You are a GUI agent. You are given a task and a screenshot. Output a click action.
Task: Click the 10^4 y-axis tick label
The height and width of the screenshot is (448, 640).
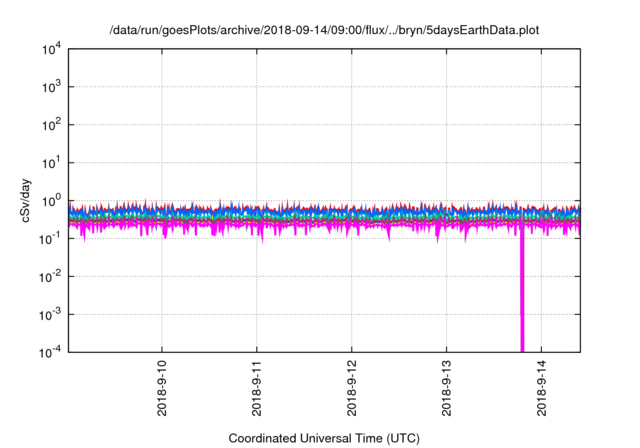51,50
